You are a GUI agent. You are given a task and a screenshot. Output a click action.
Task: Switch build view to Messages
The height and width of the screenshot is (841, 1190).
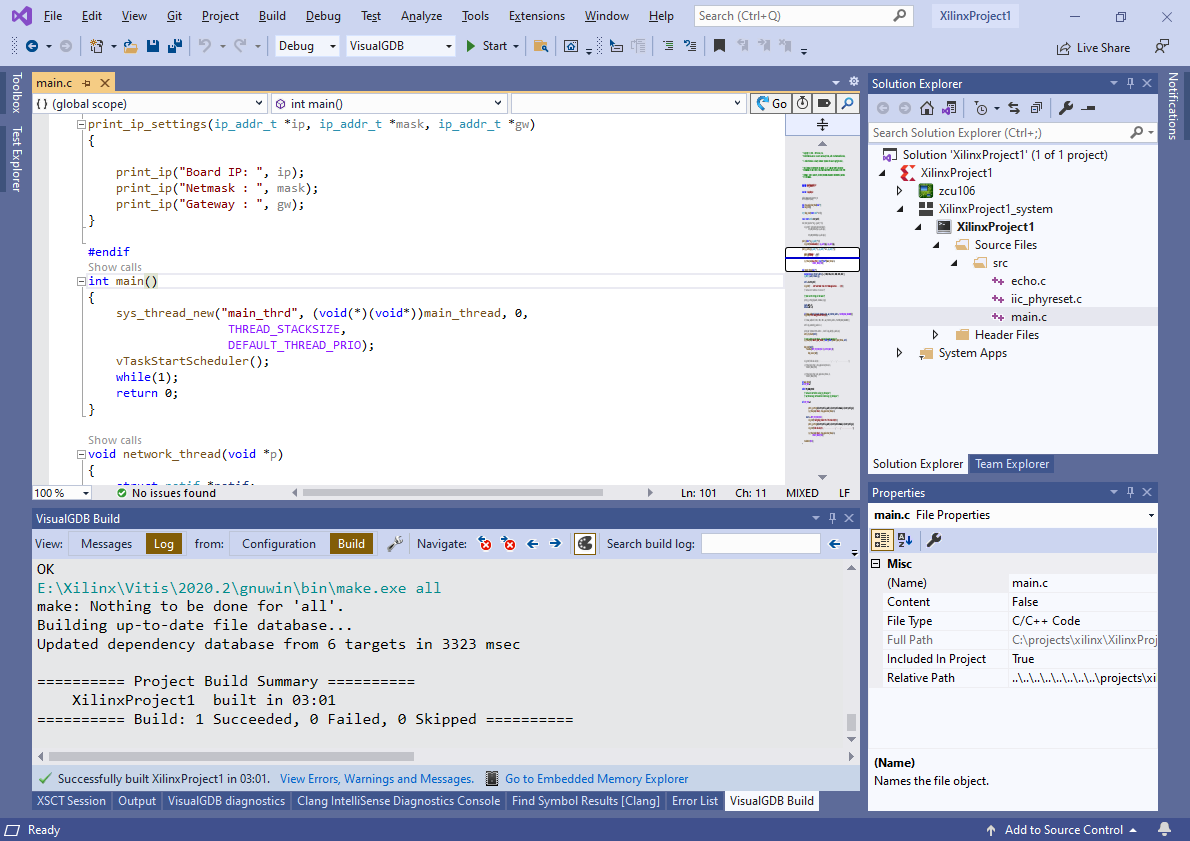[106, 543]
